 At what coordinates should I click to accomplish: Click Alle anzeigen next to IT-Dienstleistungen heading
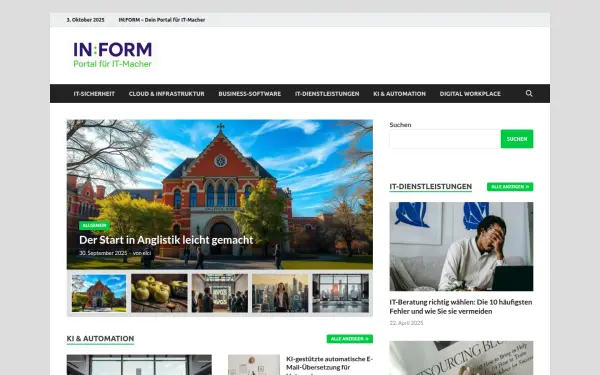click(x=510, y=187)
